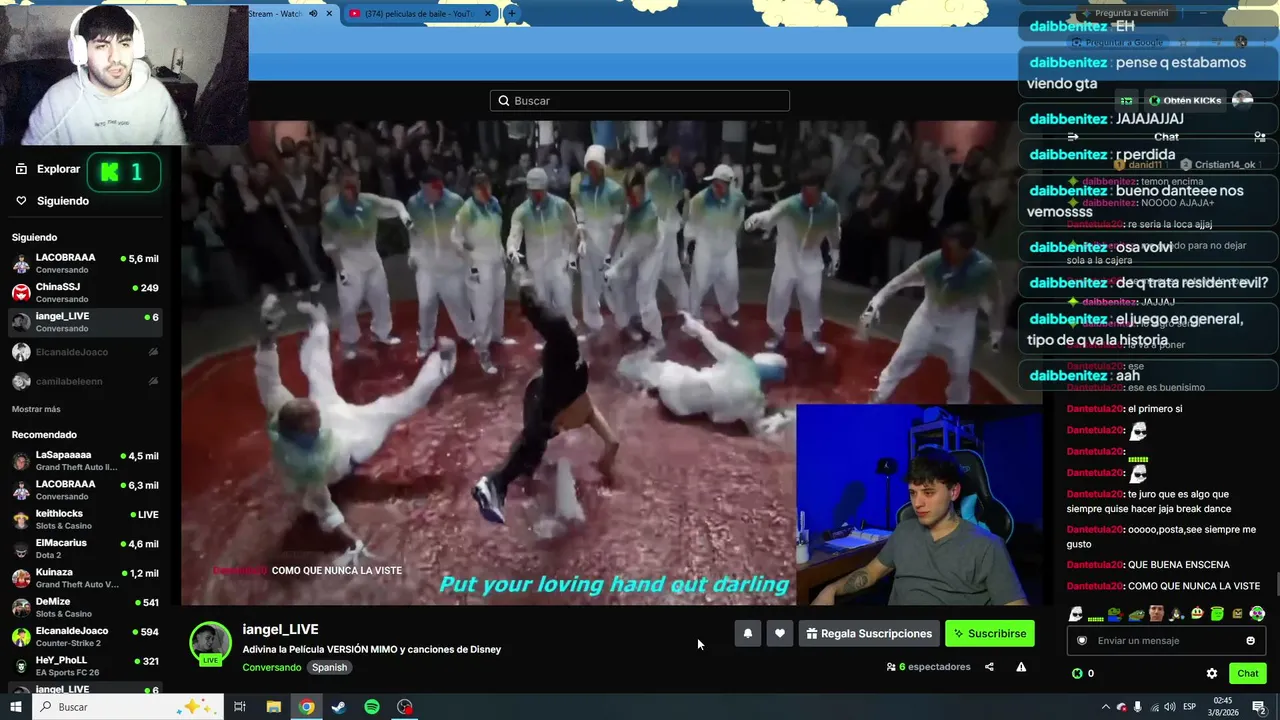Open Steam from the taskbar

339,707
